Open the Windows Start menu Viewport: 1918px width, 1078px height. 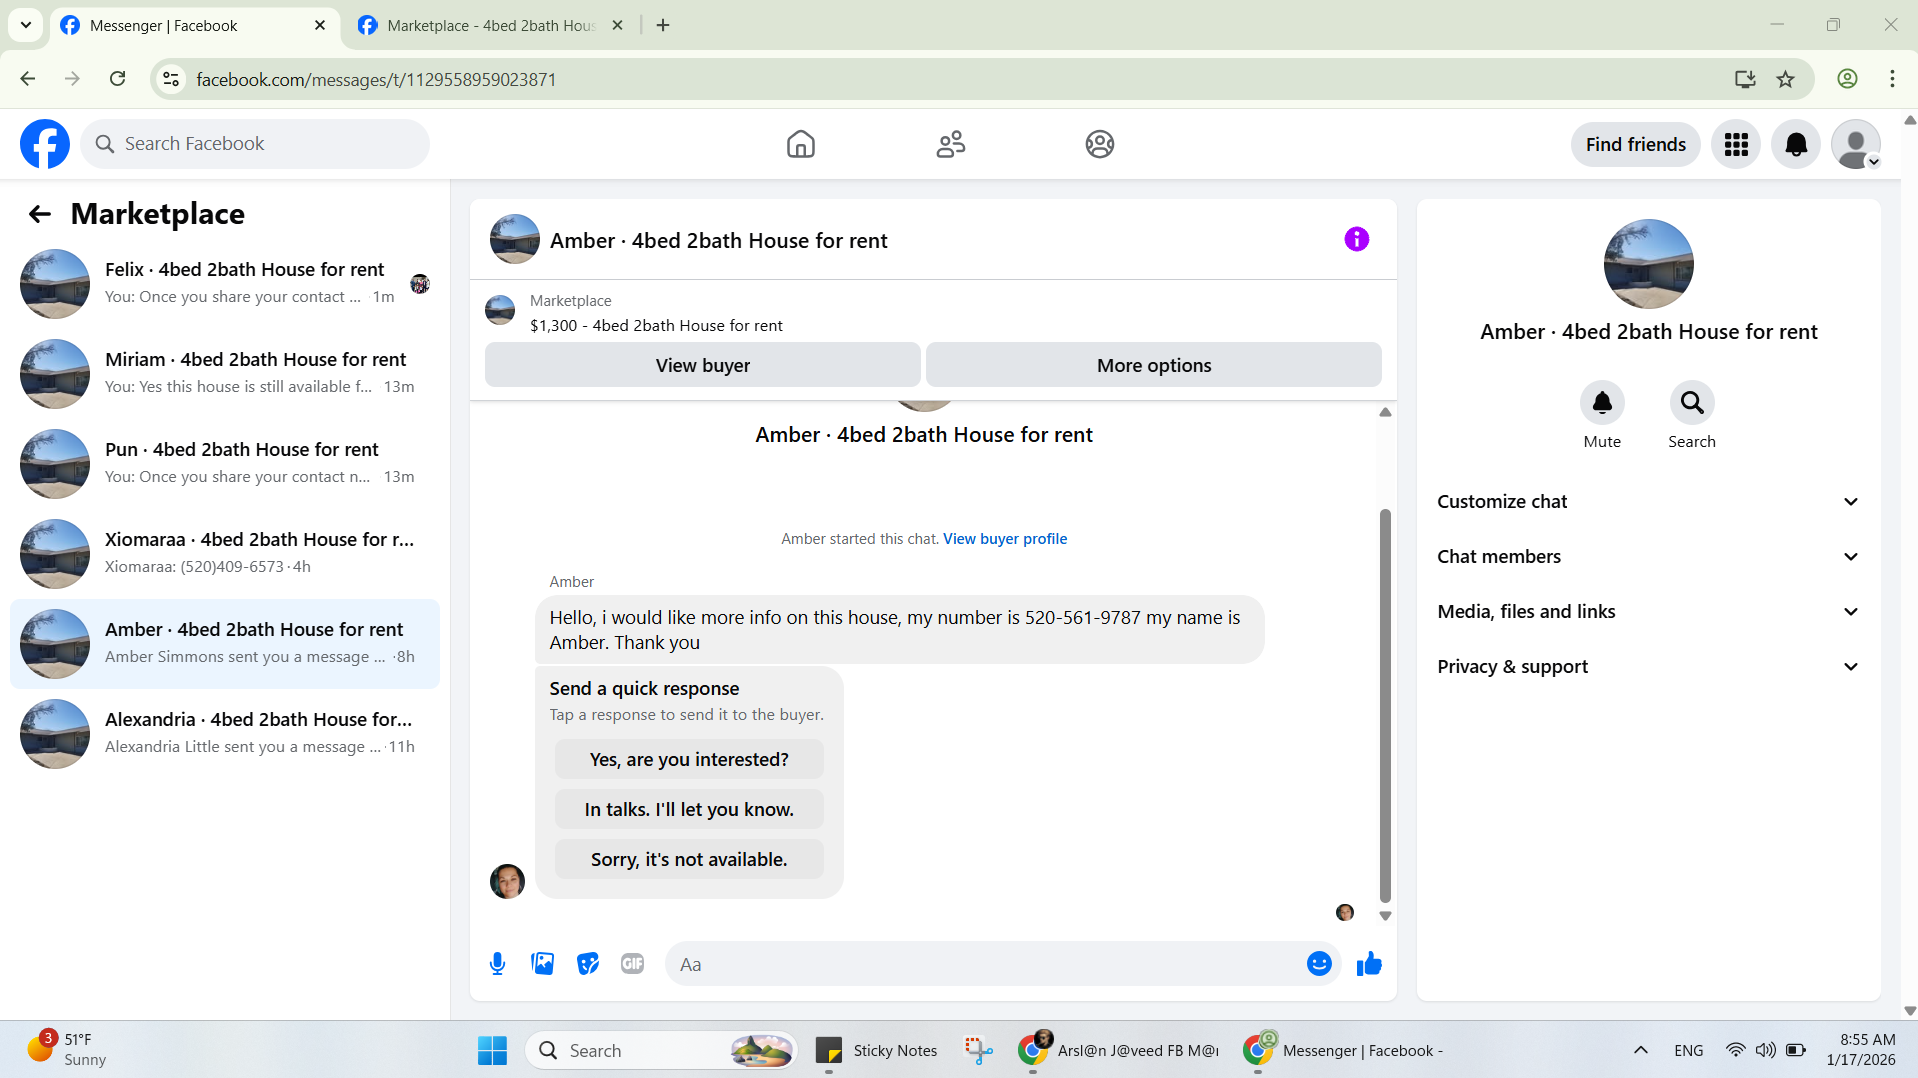tap(492, 1050)
